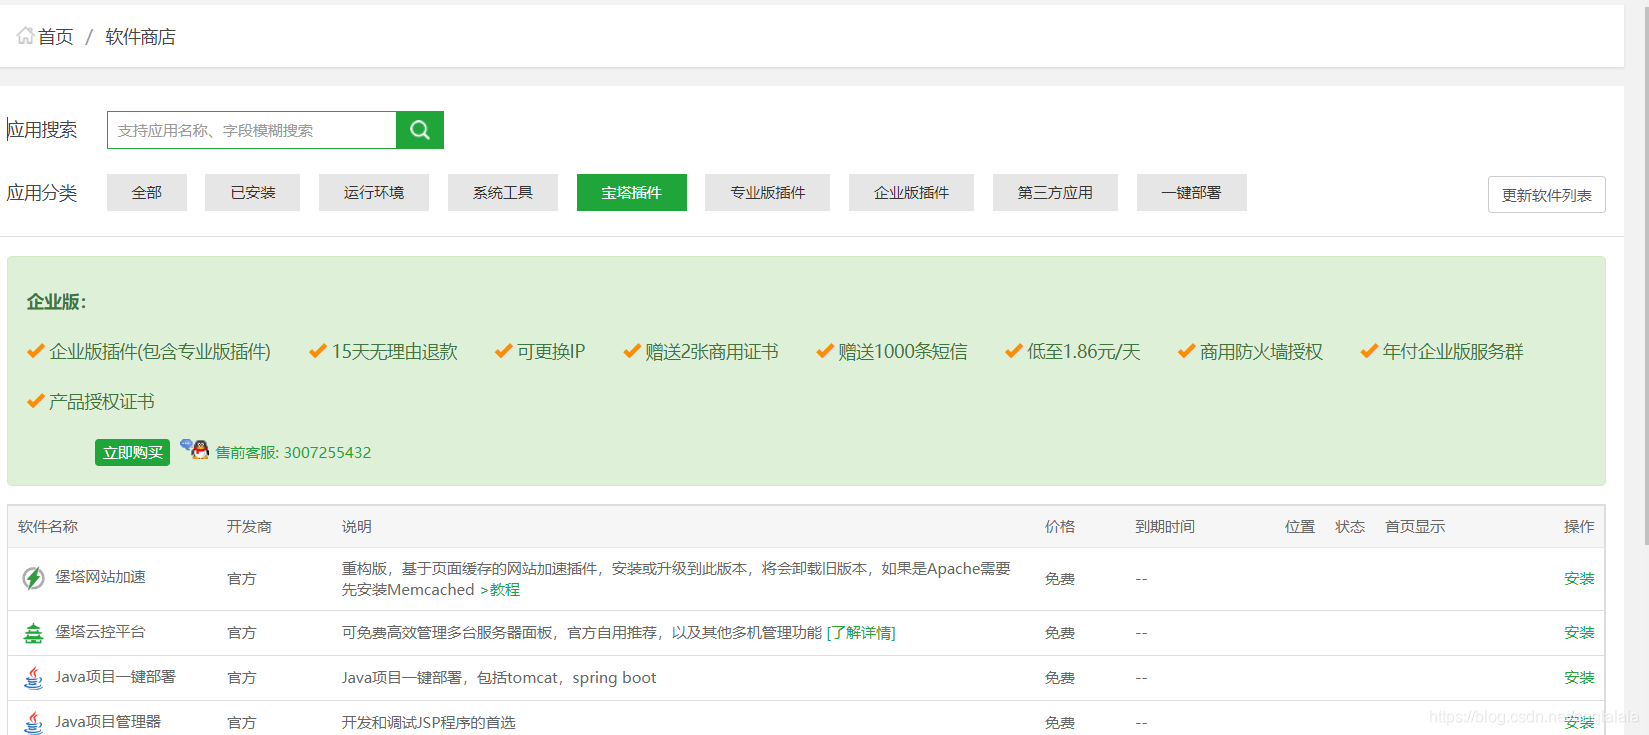Screen dimensions: 1649x735
Task: Click the Java项目一键部署 description text
Action: [499, 678]
